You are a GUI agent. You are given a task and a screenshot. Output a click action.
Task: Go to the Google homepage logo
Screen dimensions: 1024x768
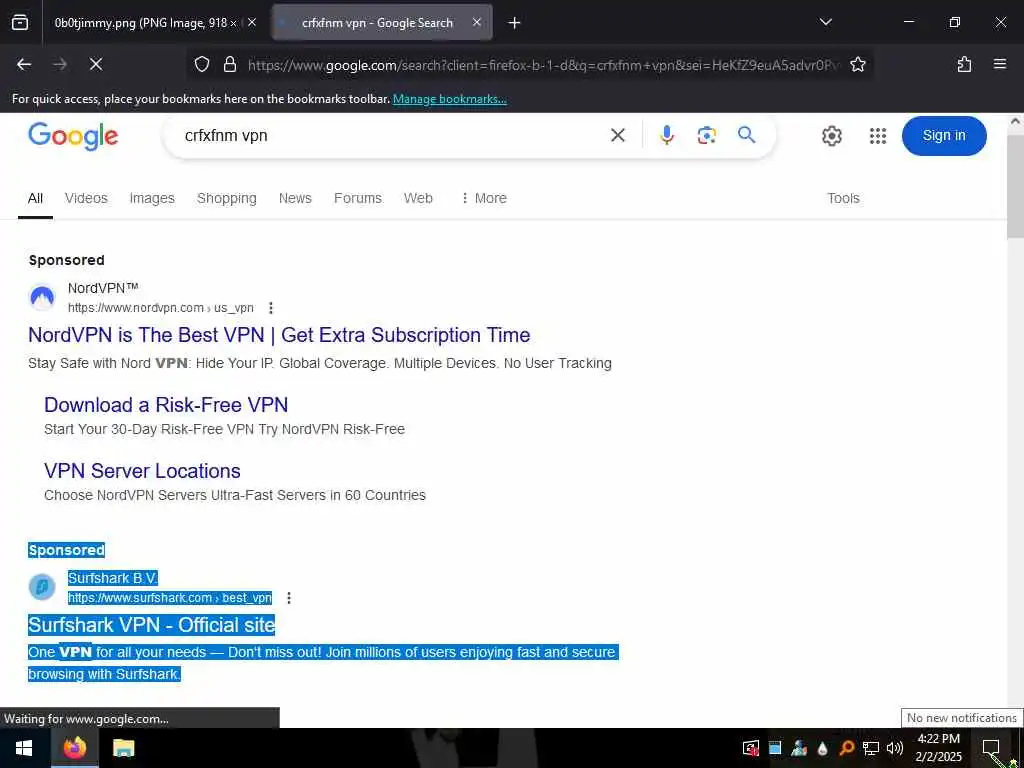coord(73,136)
